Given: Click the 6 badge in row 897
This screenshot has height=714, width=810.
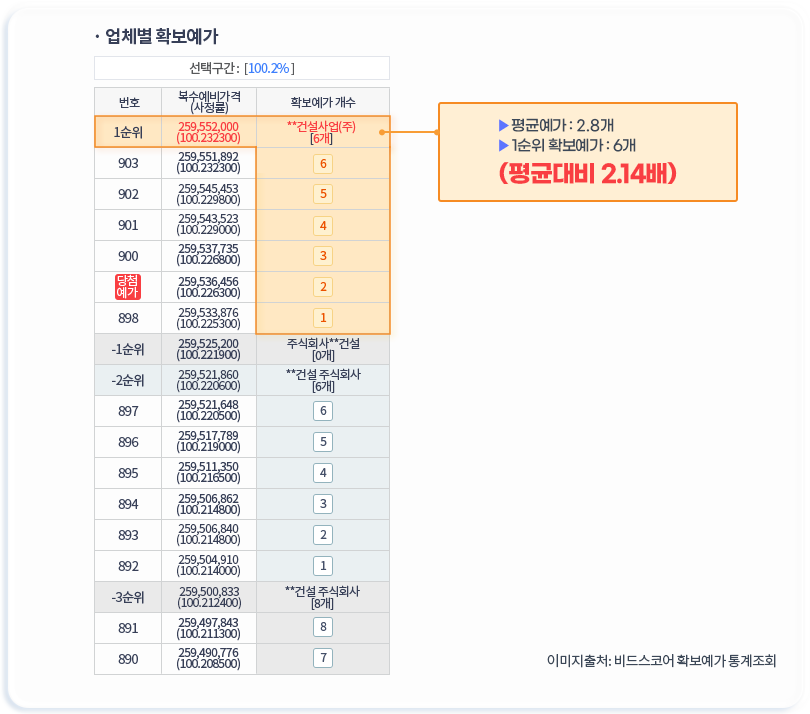Looking at the screenshot, I should point(323,411).
